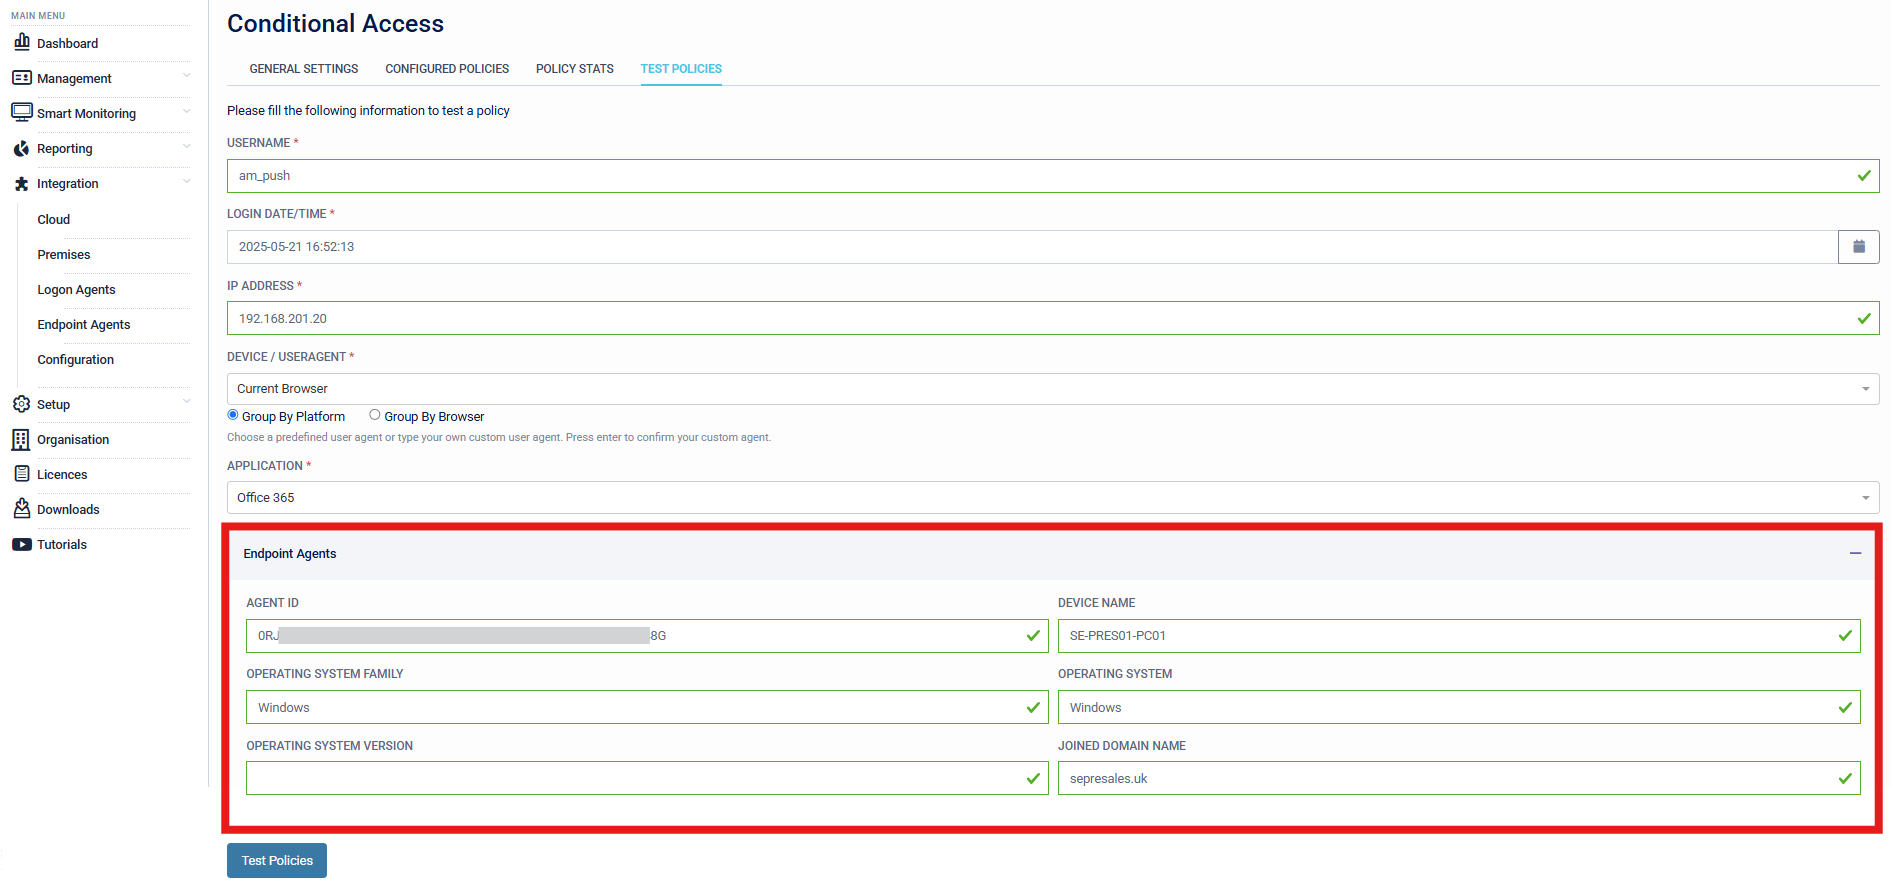The height and width of the screenshot is (884, 1891).
Task: Open the login date calendar picker
Action: [x=1858, y=247]
